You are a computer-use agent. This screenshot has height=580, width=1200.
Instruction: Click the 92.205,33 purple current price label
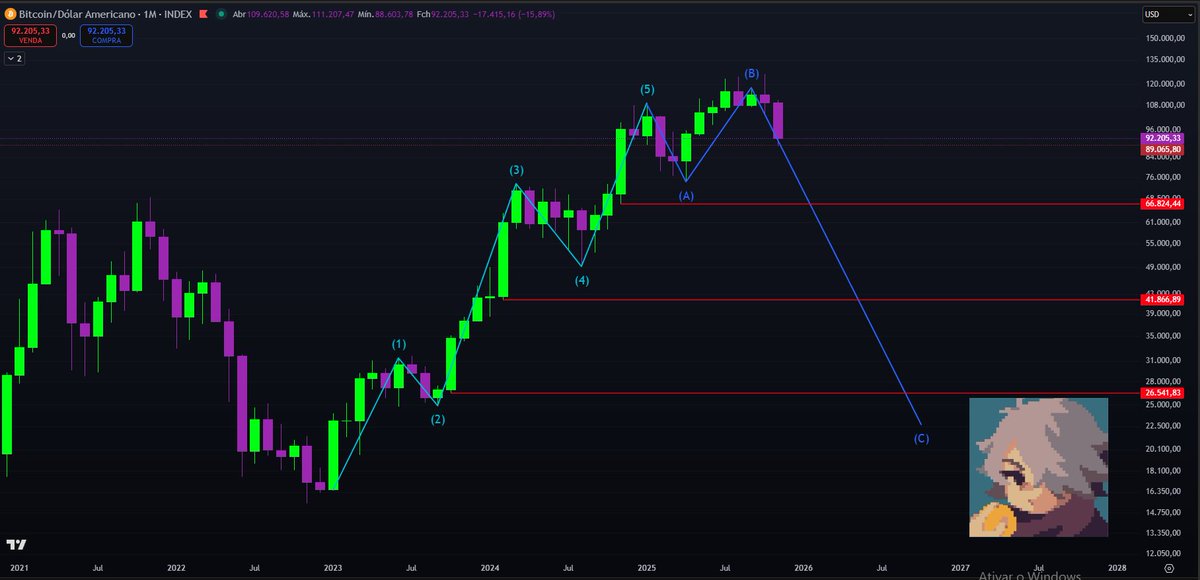coord(1164,138)
